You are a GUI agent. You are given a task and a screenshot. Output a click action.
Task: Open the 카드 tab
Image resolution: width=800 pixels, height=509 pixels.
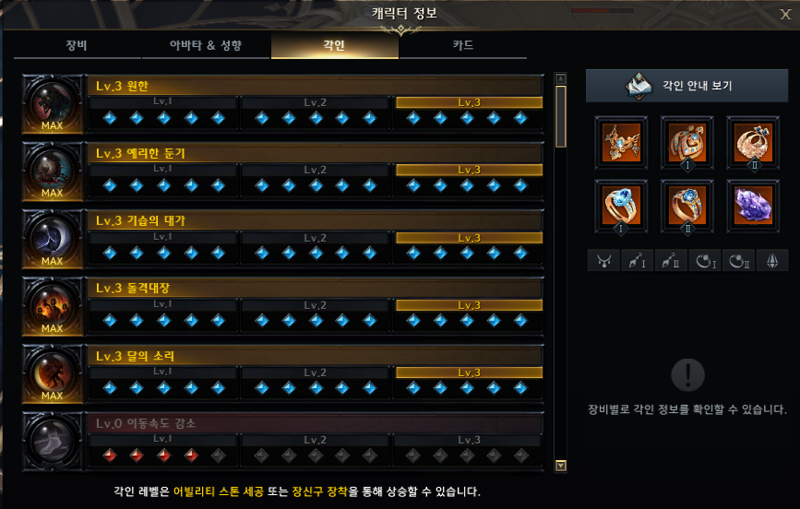point(463,45)
